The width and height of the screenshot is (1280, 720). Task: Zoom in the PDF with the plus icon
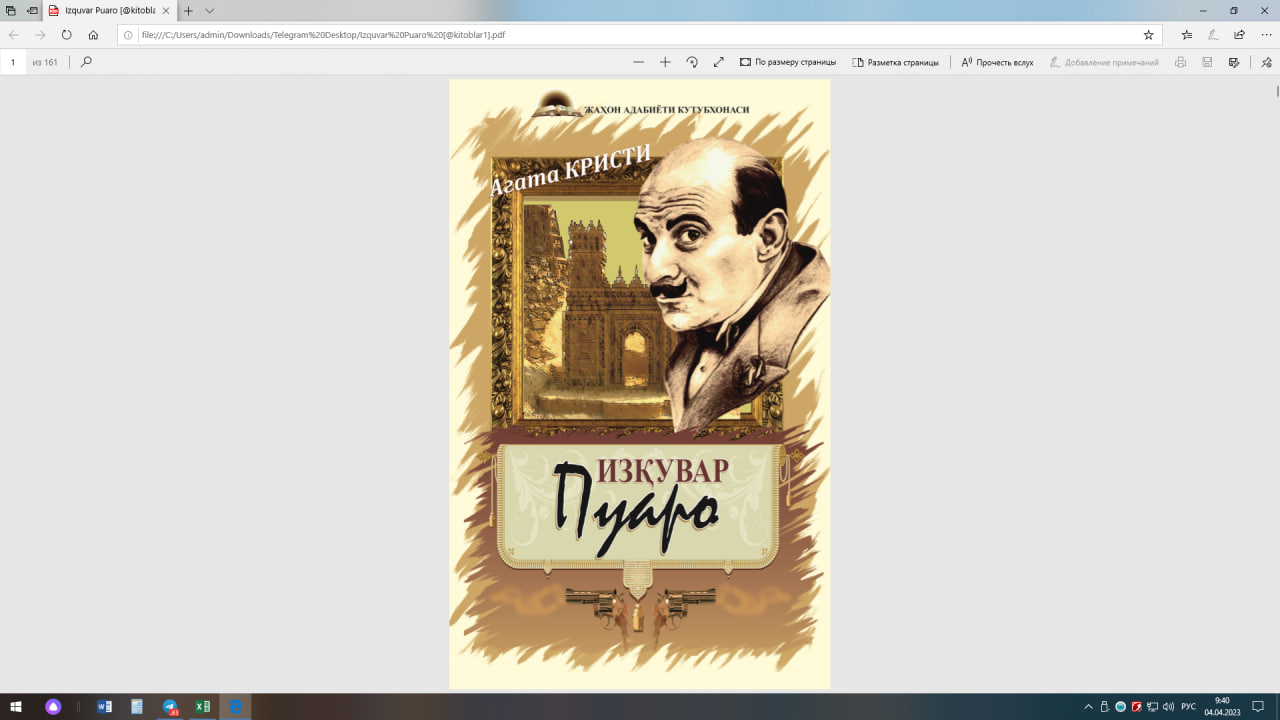[665, 62]
